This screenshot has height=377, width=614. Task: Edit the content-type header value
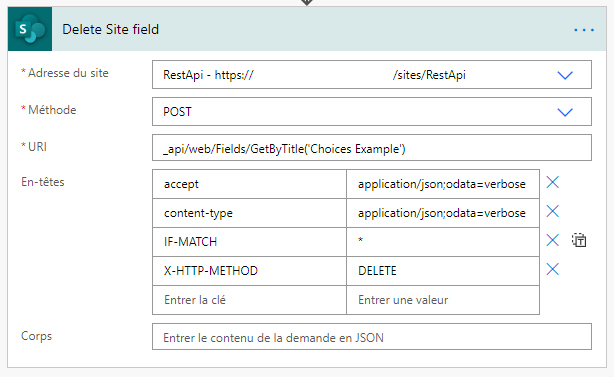click(x=443, y=213)
